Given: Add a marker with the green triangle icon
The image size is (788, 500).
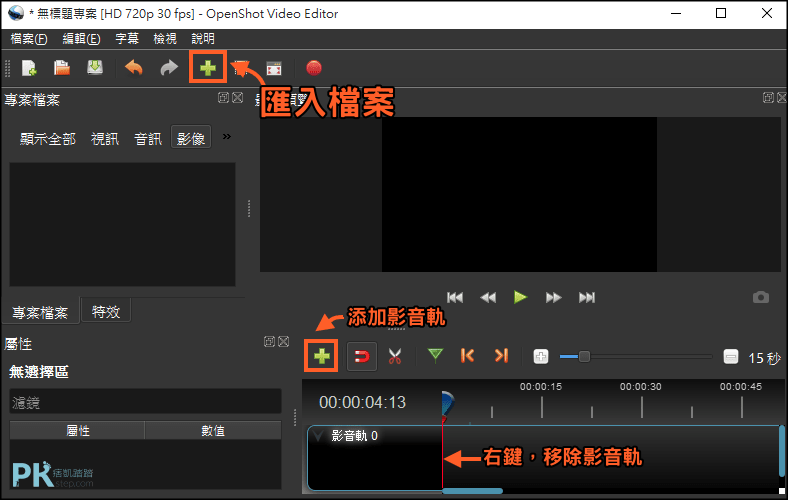Looking at the screenshot, I should click(x=435, y=355).
